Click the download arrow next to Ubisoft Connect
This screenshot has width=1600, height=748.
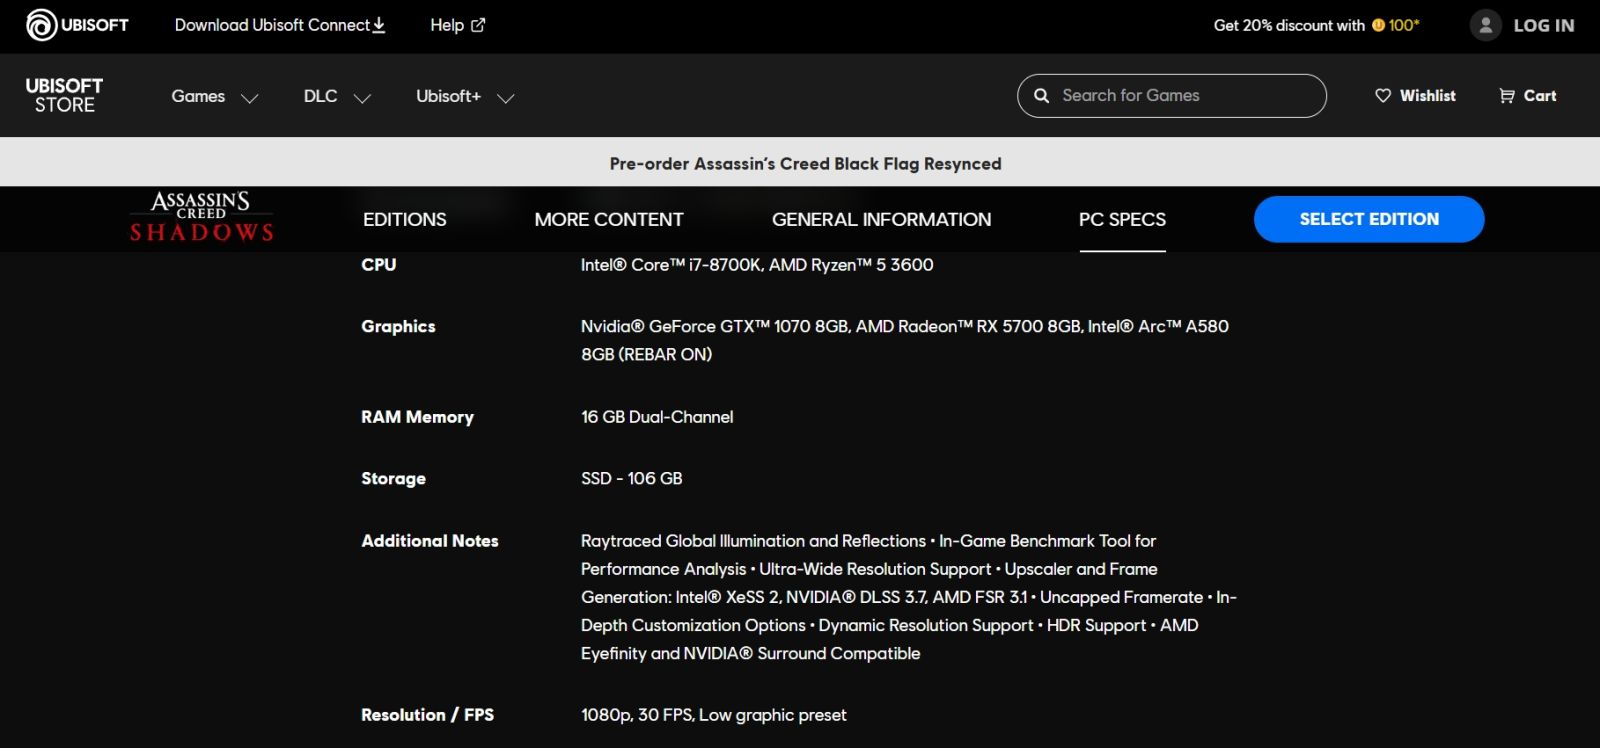point(379,25)
